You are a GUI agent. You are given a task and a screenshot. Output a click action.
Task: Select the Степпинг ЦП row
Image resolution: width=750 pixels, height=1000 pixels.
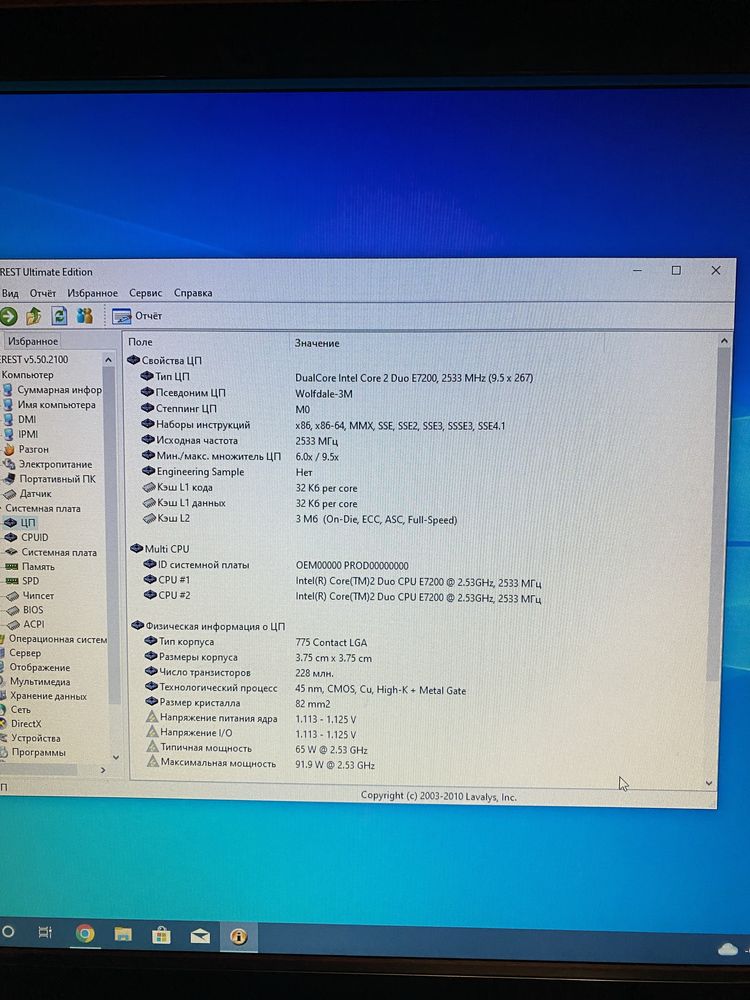pyautogui.click(x=225, y=409)
